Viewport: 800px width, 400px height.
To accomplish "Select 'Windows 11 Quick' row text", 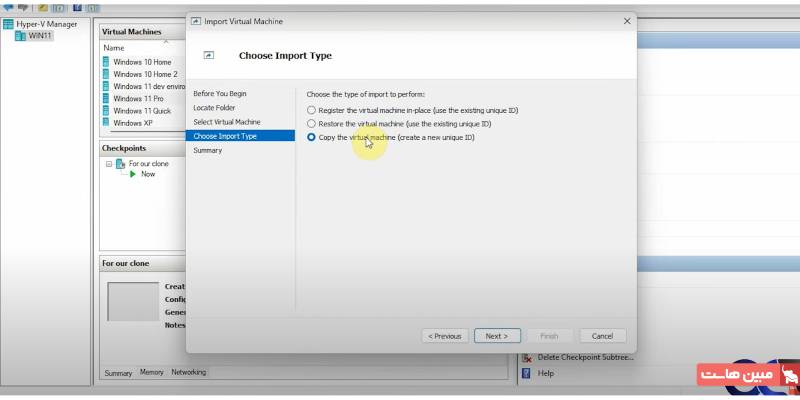I will [142, 111].
